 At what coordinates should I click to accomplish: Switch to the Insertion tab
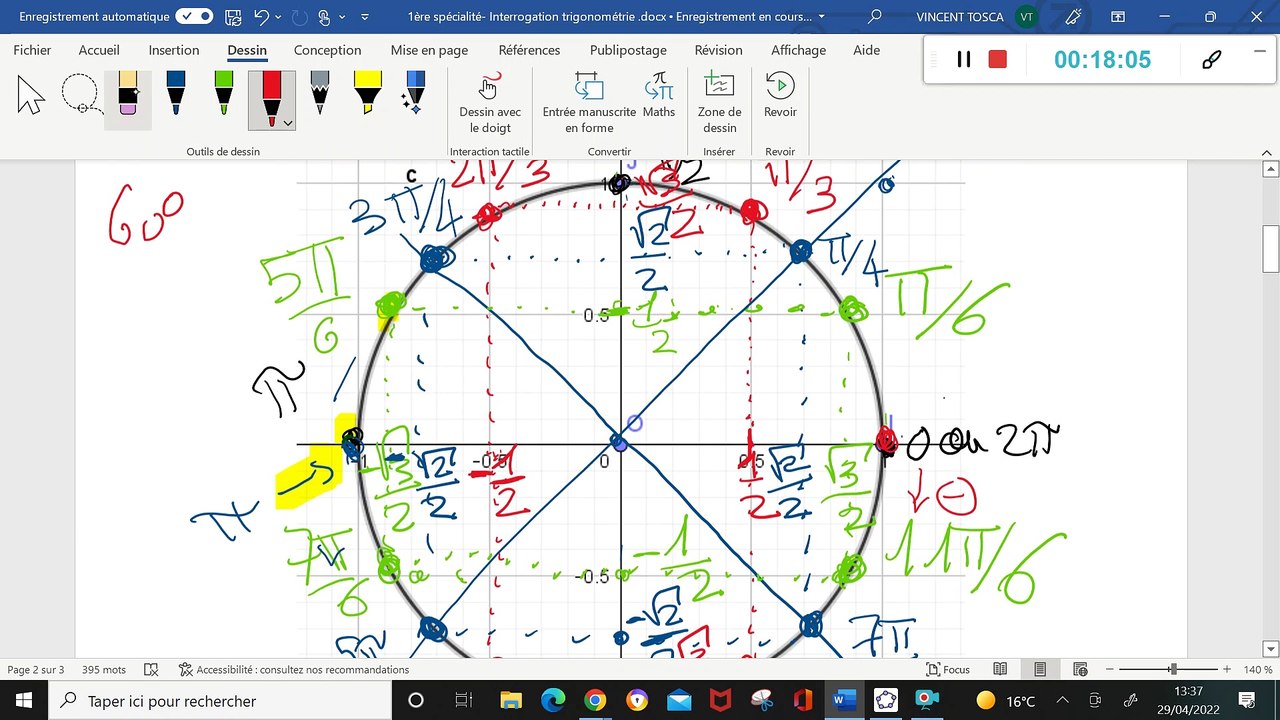(174, 50)
